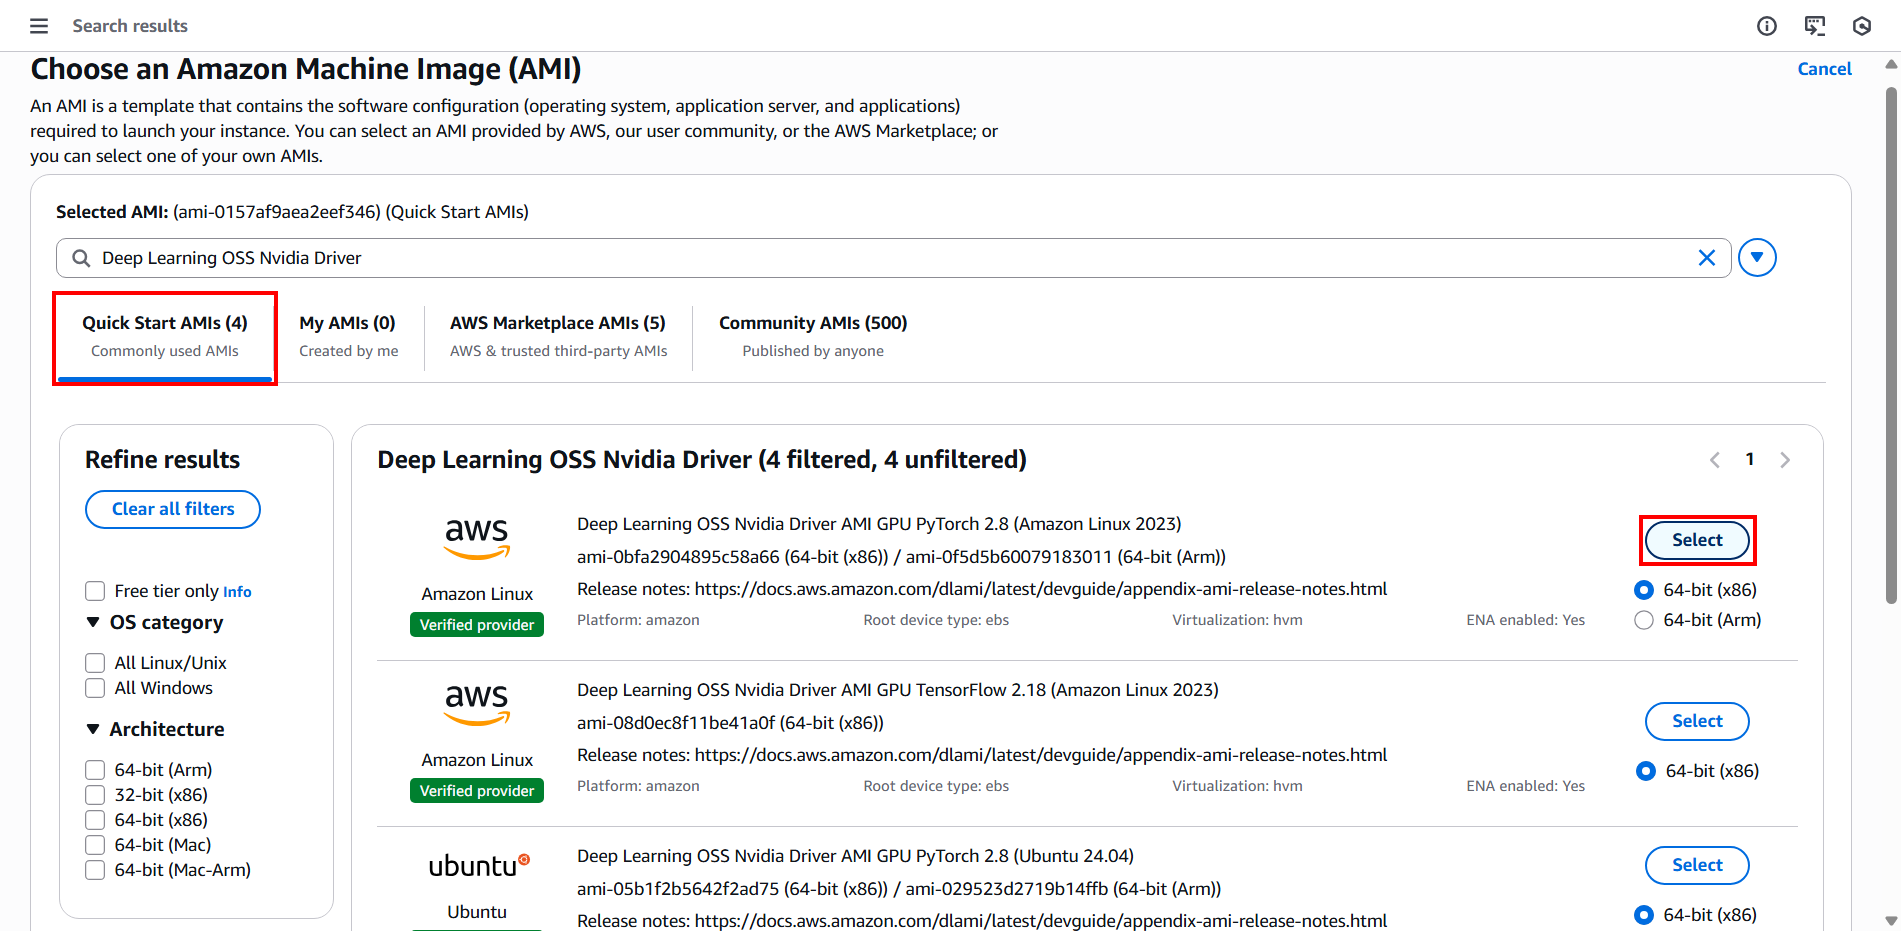Open the blue circular filter dropdown
Screen dimensions: 1901x931
click(x=1757, y=258)
